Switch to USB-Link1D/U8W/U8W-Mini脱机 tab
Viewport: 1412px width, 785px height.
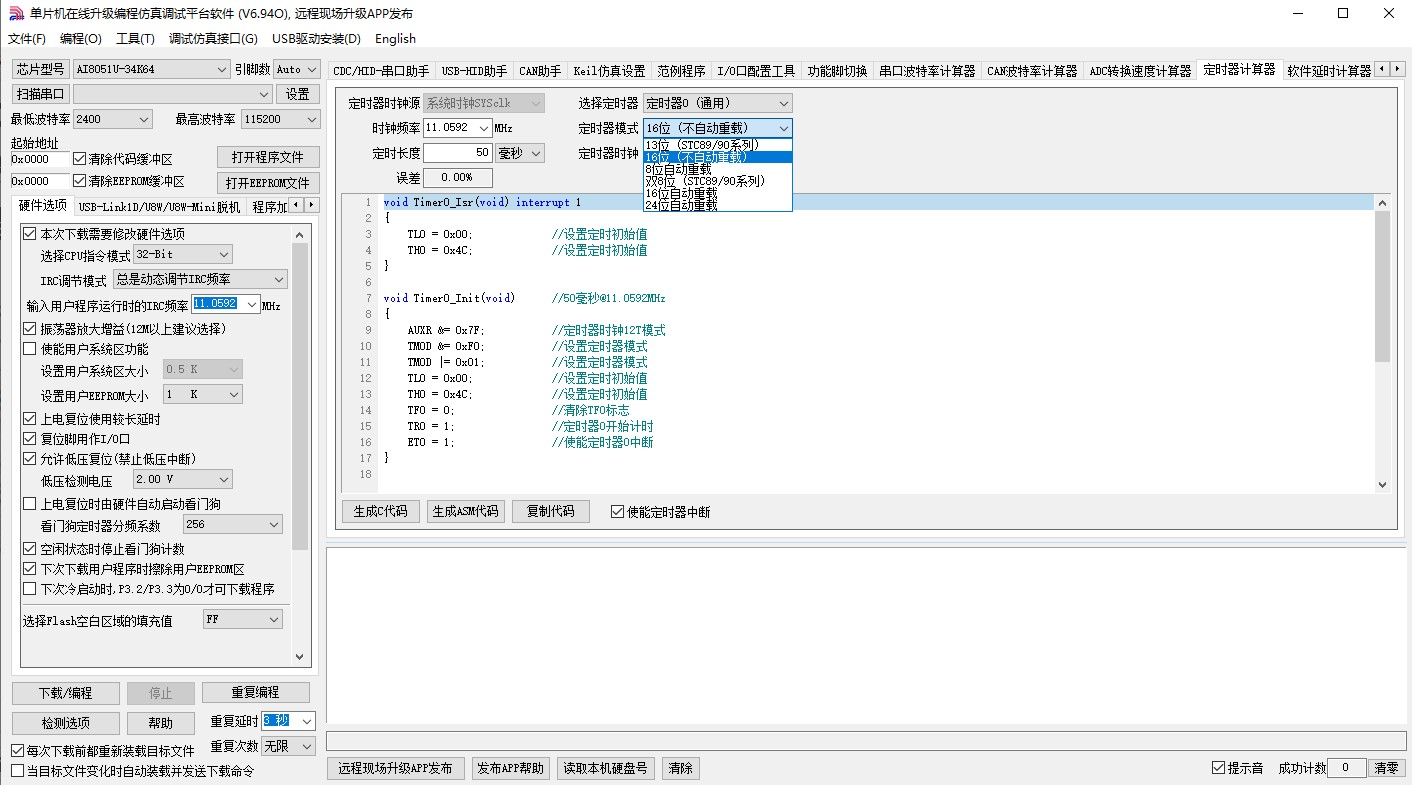coord(159,207)
